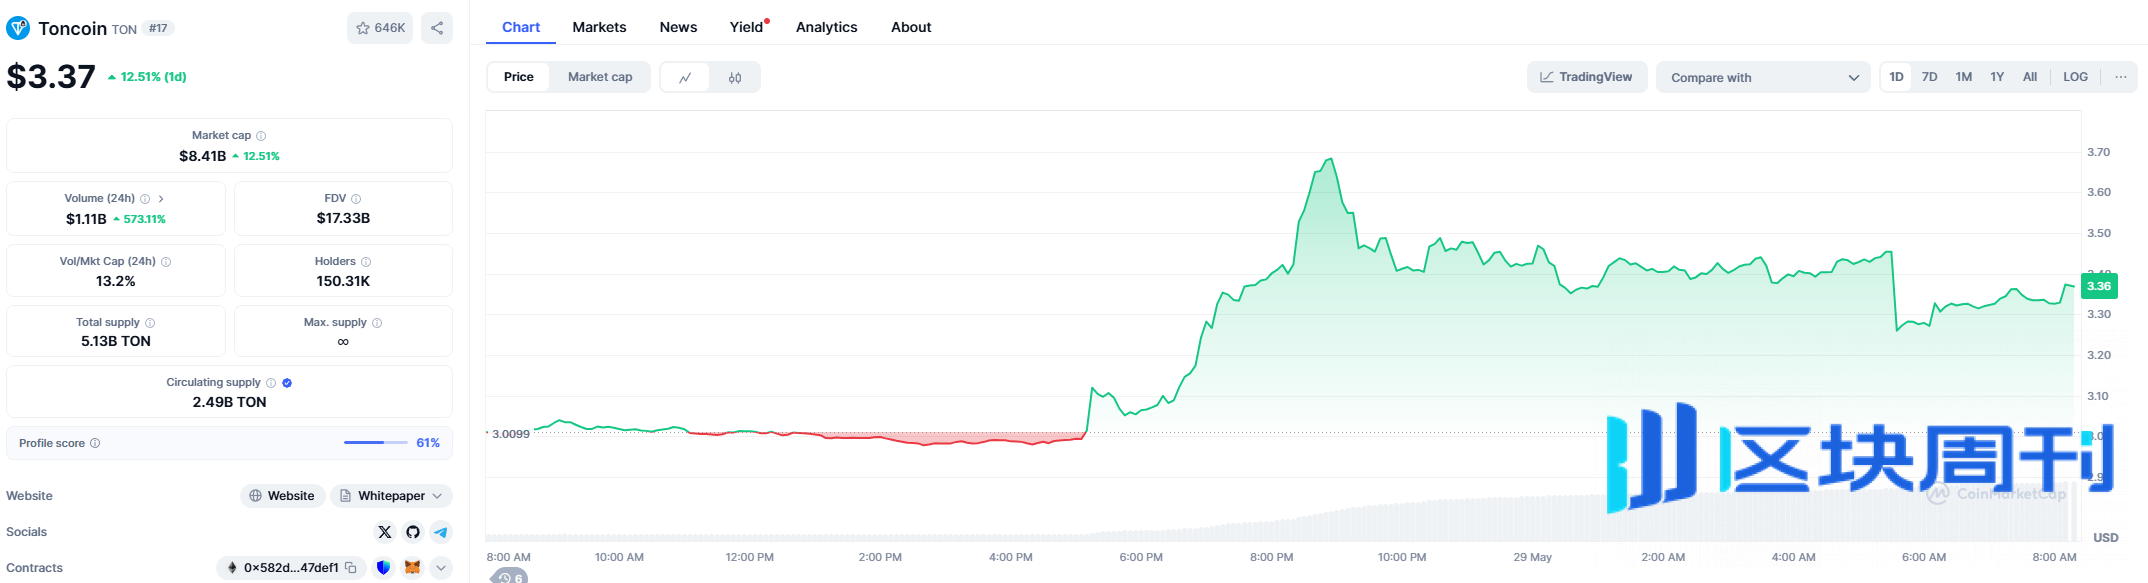Click the 29 May axis label
The height and width of the screenshot is (583, 2148).
[x=1532, y=557]
